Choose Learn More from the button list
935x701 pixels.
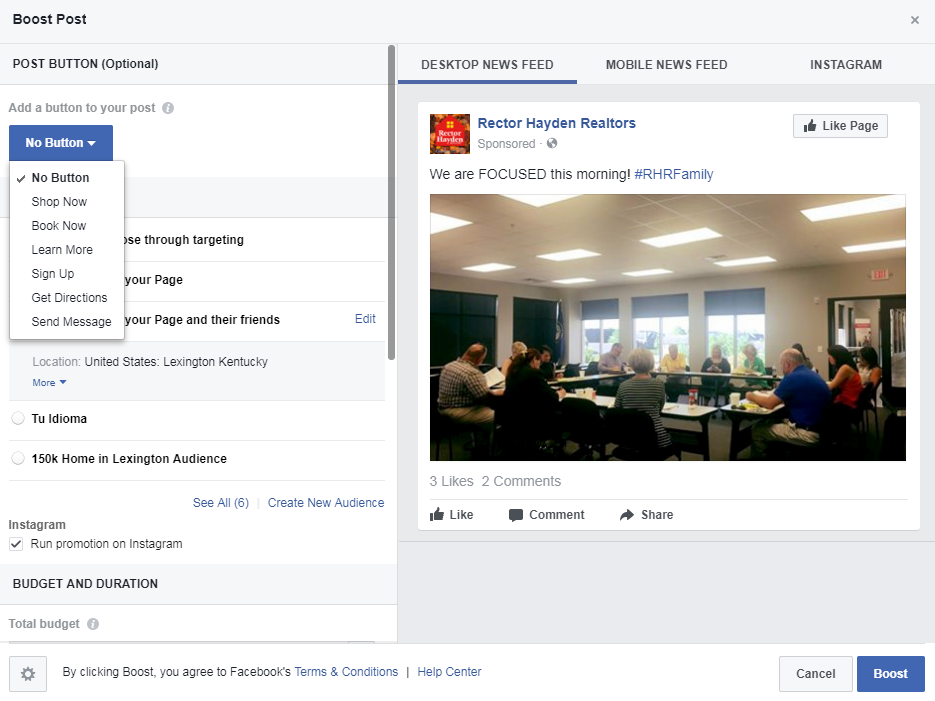62,250
